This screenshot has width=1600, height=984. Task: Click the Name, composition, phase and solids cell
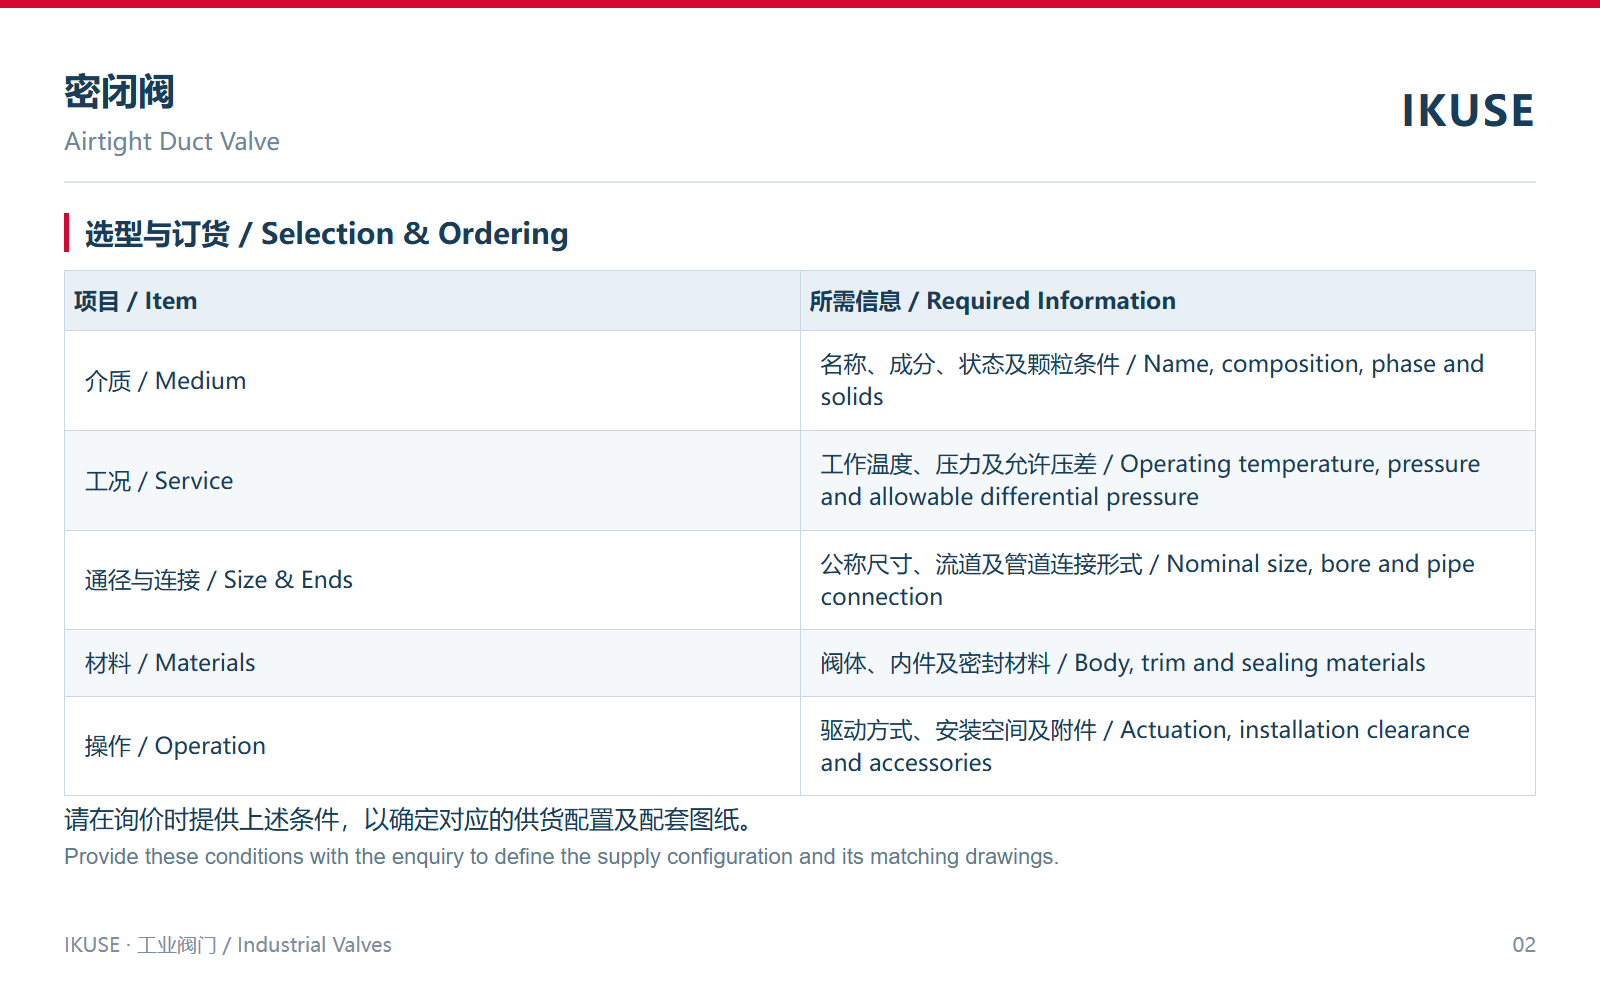(1168, 381)
